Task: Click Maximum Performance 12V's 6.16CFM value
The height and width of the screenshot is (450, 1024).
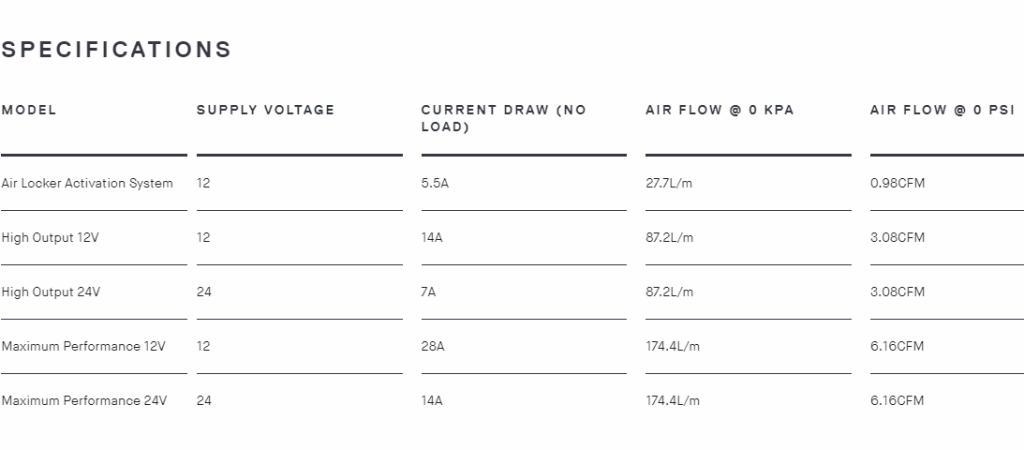Action: 897,346
